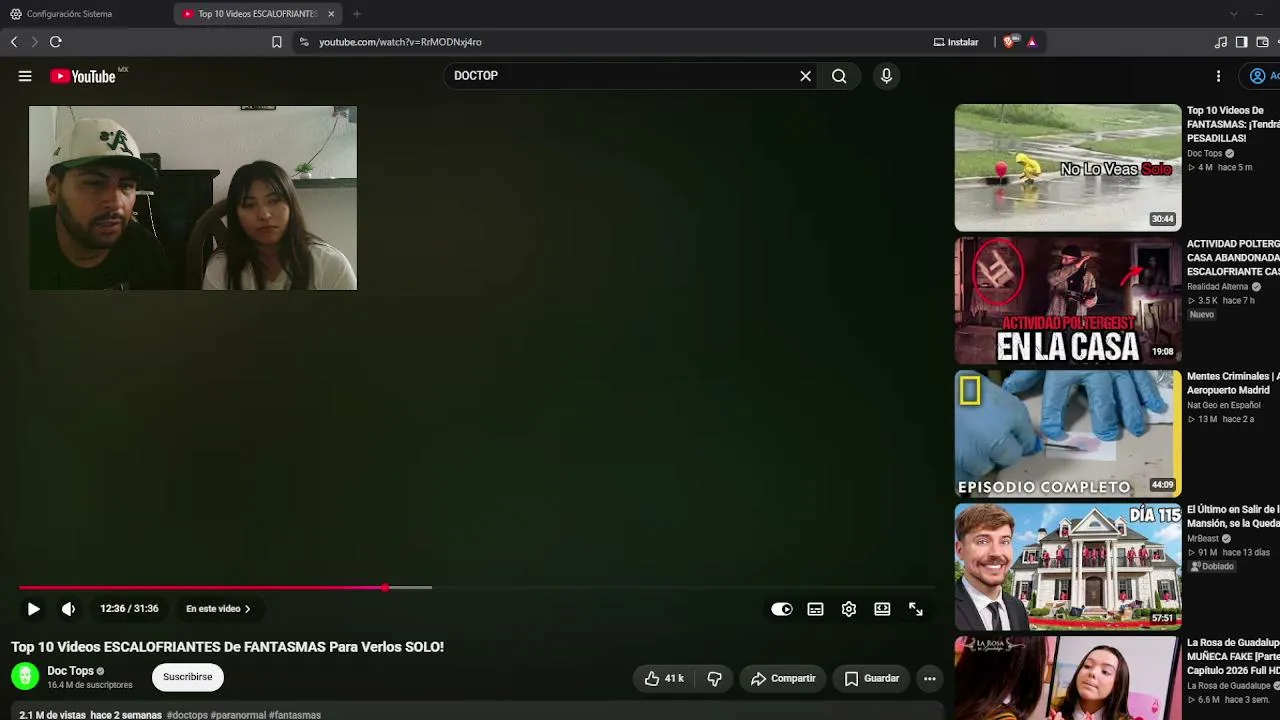Close the 'Top 10 Videos ESCALOFRIANTES' tab
Viewport: 1280px width, 720px height.
331,14
